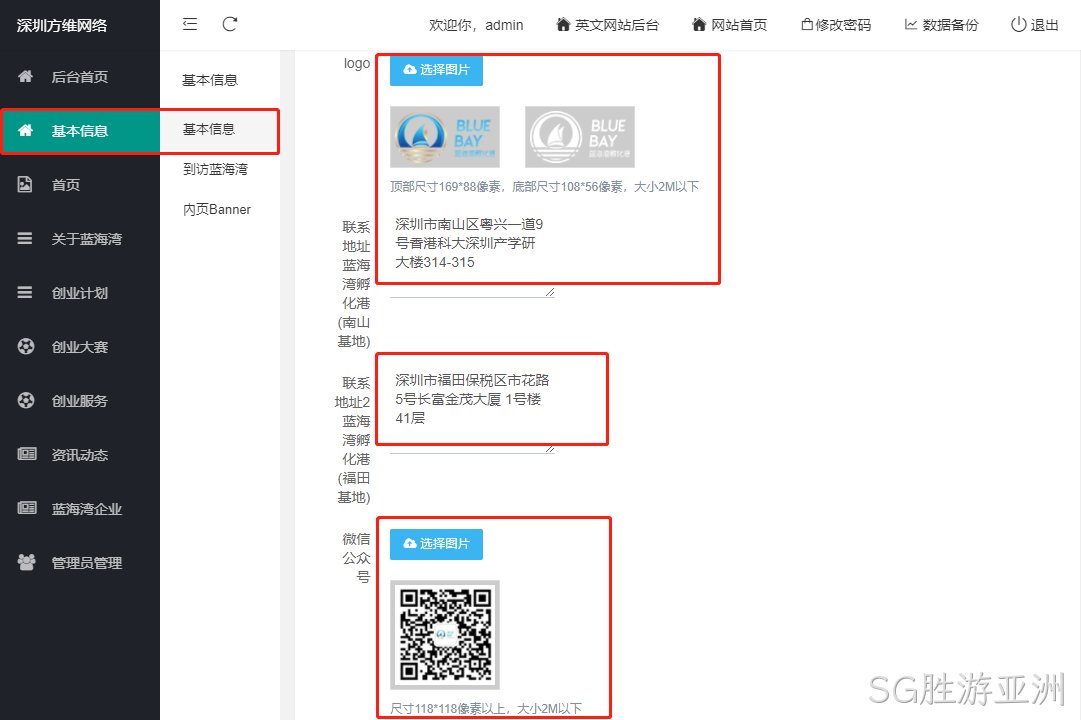Image resolution: width=1081 pixels, height=720 pixels.
Task: Click the 深圳方维网络 site title
Action: click(62, 26)
